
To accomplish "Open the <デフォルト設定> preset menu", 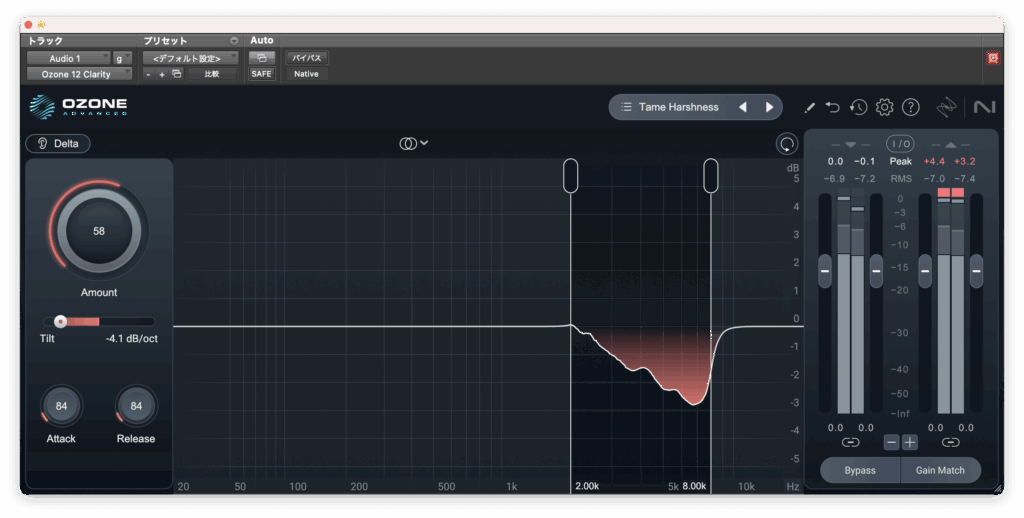I will coord(189,58).
